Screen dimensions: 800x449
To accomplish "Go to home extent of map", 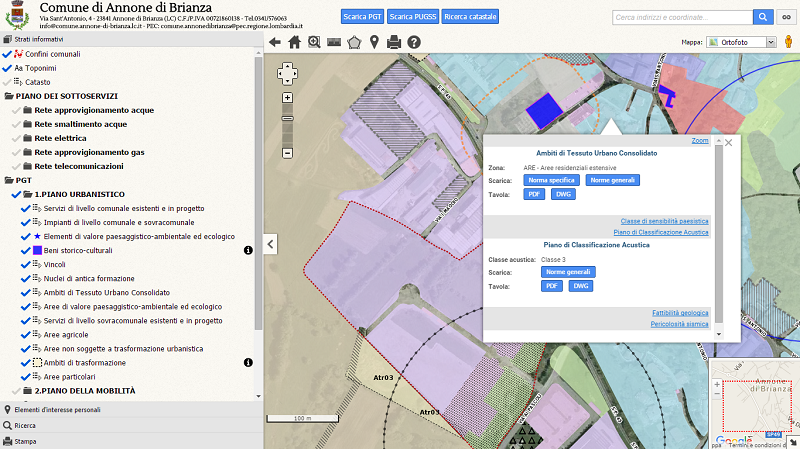I will [x=294, y=42].
